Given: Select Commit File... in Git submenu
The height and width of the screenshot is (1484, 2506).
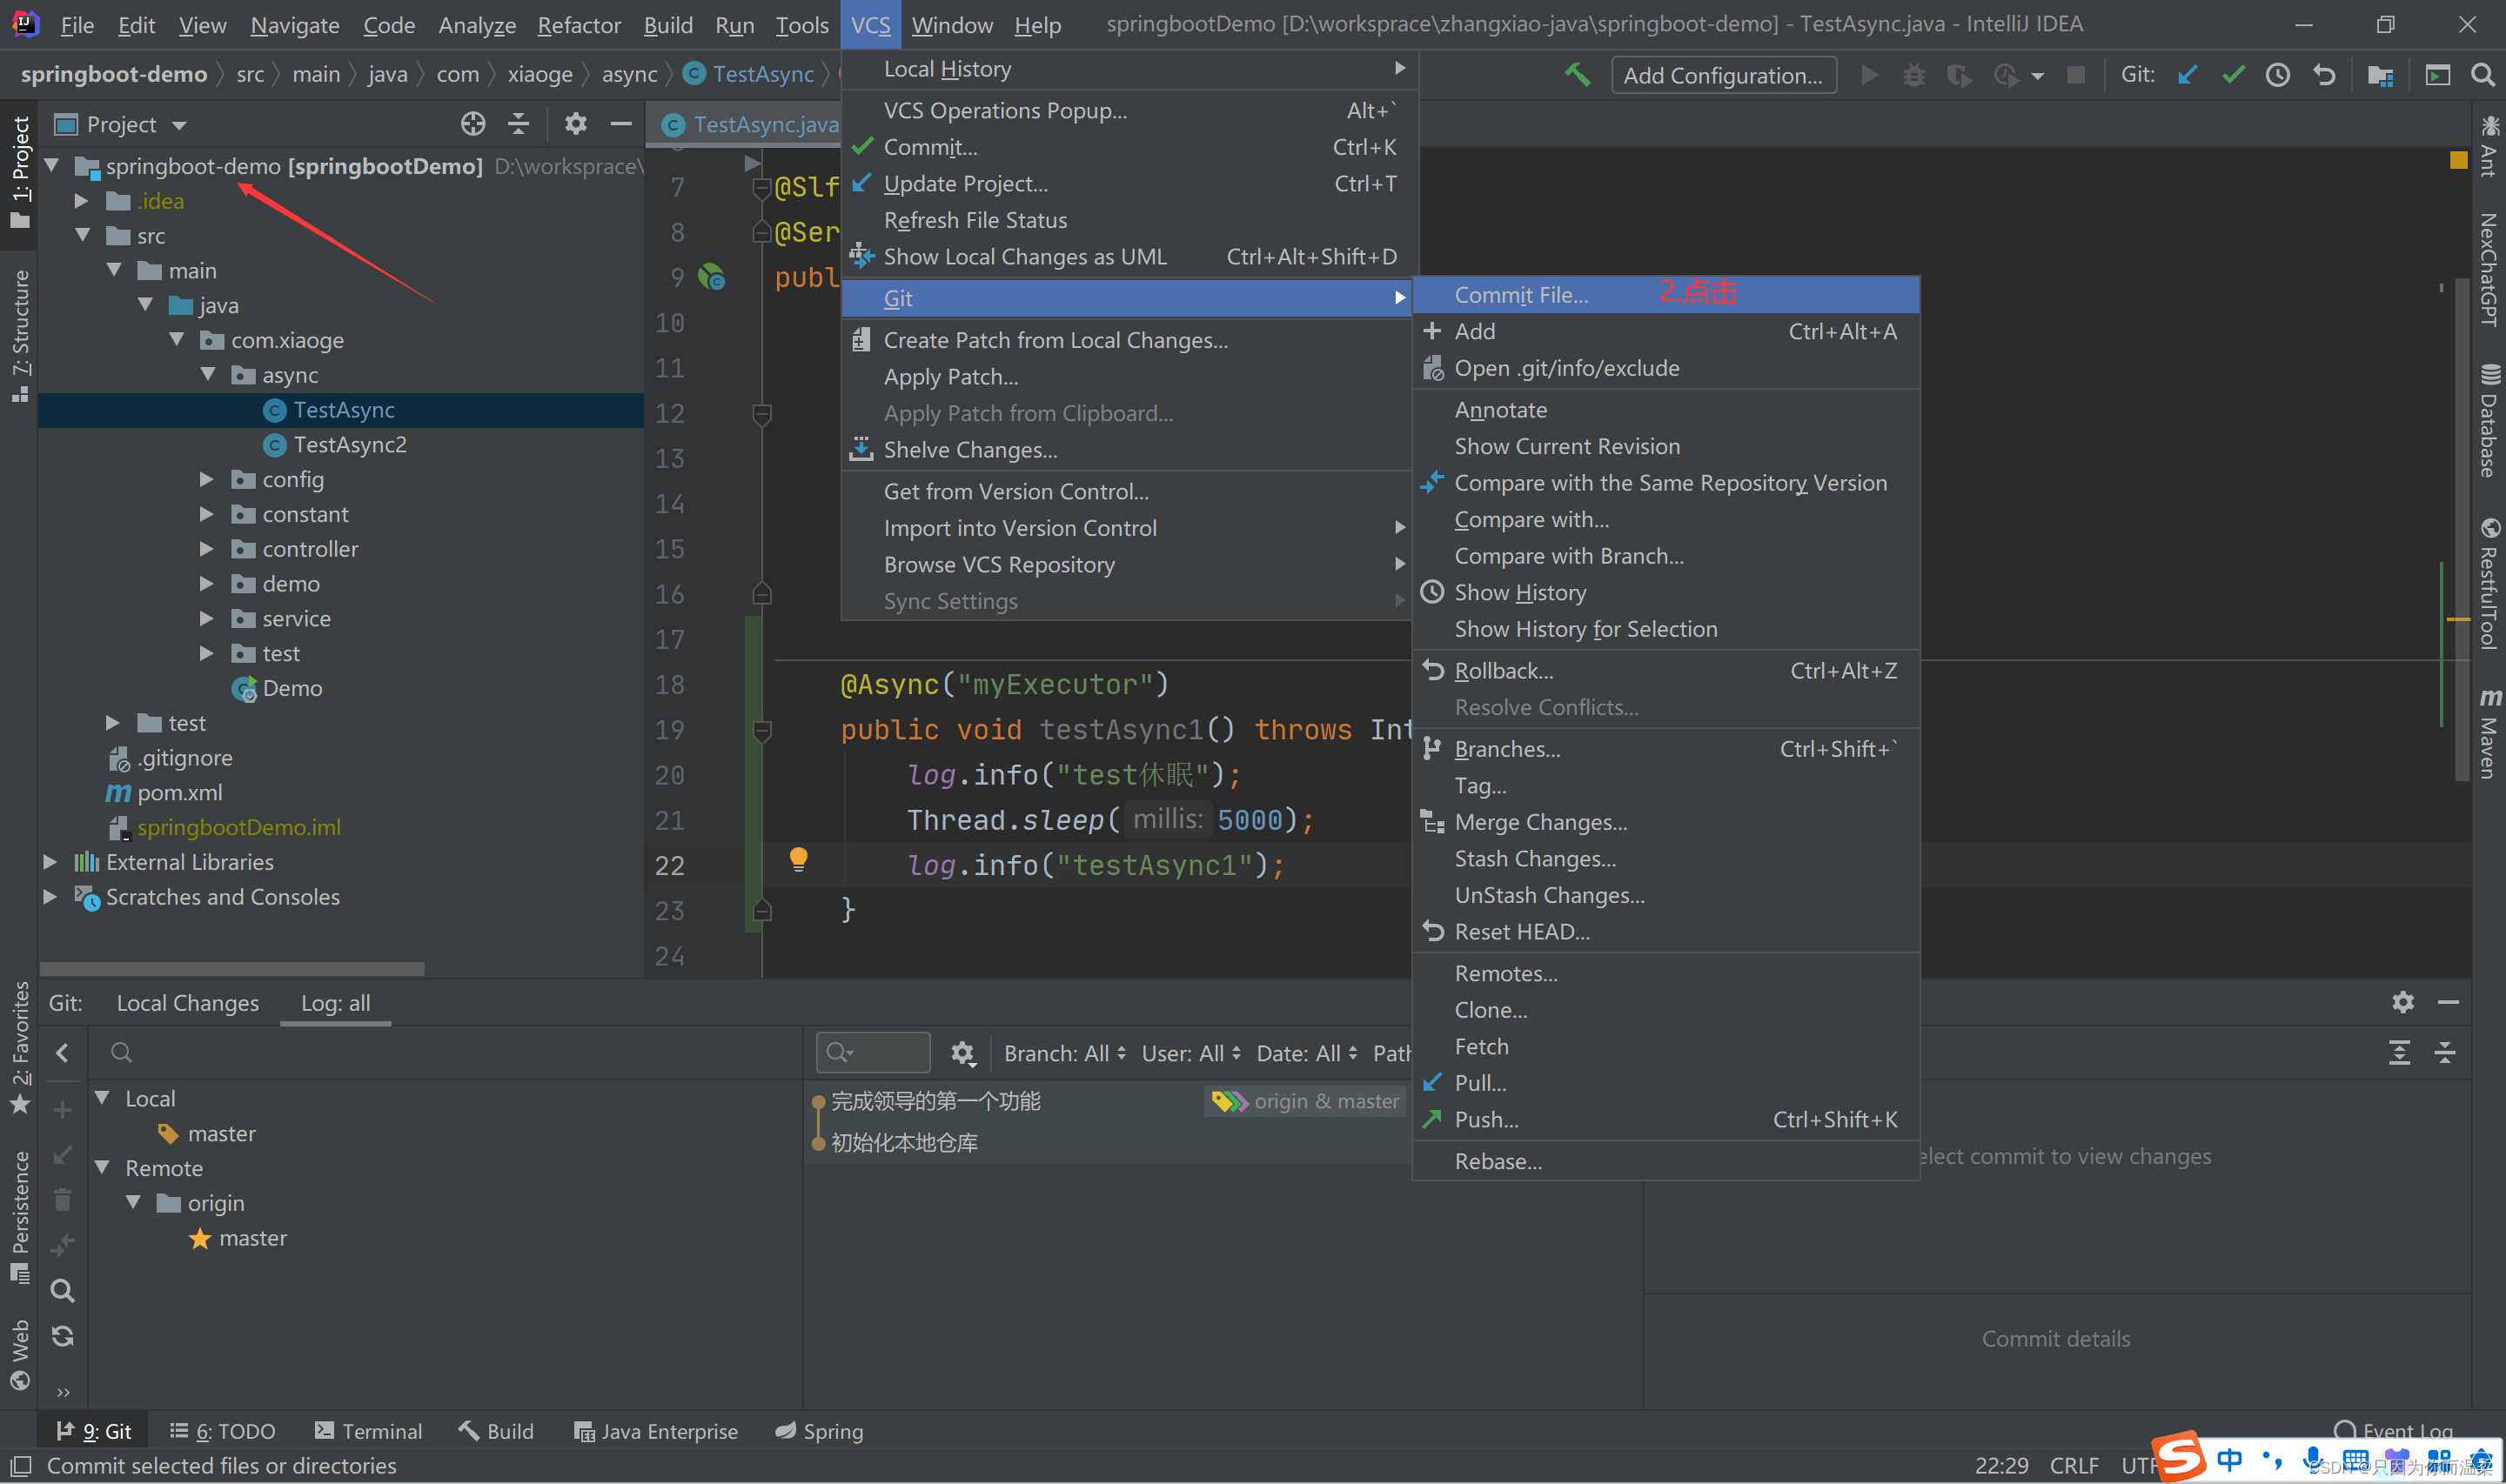Looking at the screenshot, I should (x=1520, y=295).
